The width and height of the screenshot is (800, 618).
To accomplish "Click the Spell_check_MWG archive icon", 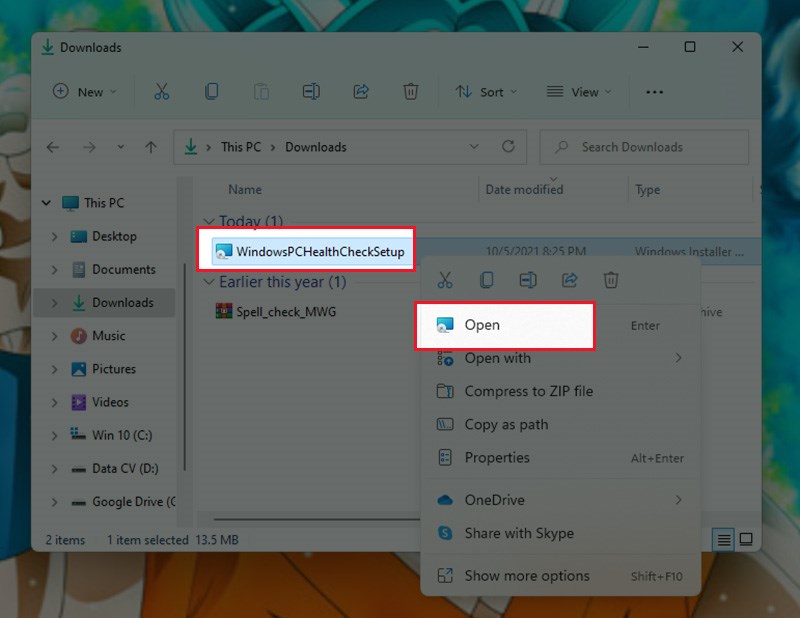I will [x=223, y=311].
